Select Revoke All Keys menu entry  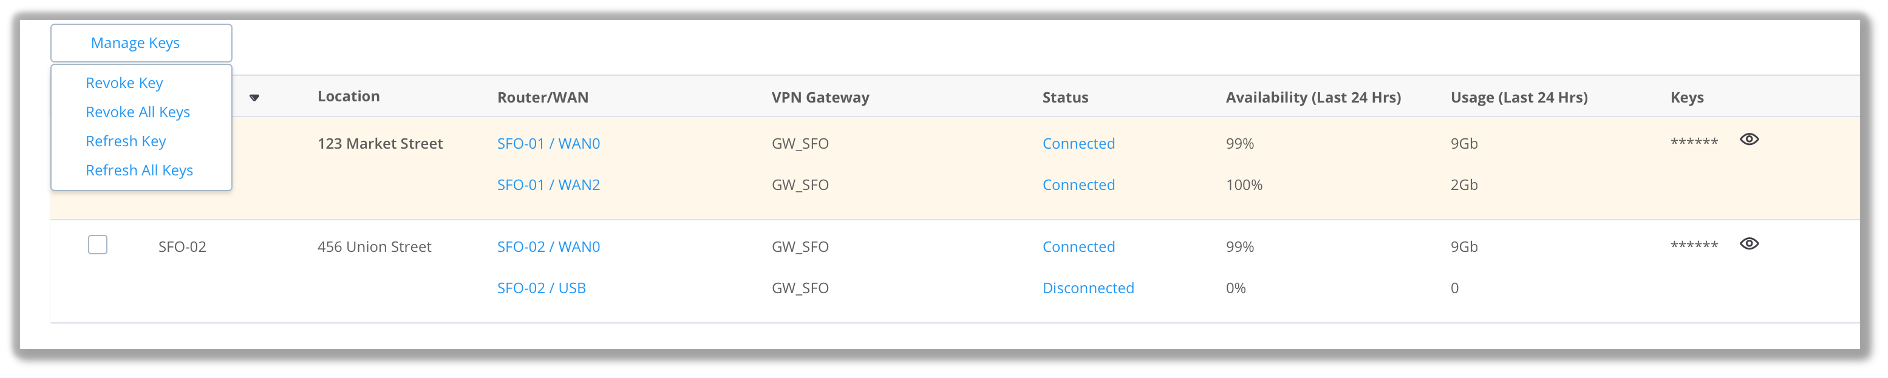[138, 112]
